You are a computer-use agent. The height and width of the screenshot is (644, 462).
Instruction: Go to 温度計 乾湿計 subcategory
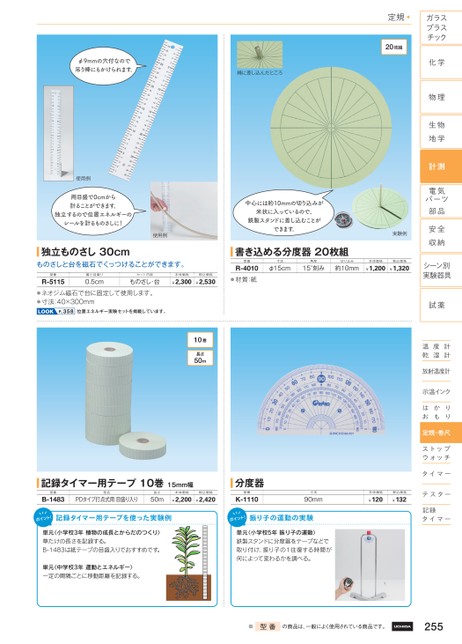436,351
